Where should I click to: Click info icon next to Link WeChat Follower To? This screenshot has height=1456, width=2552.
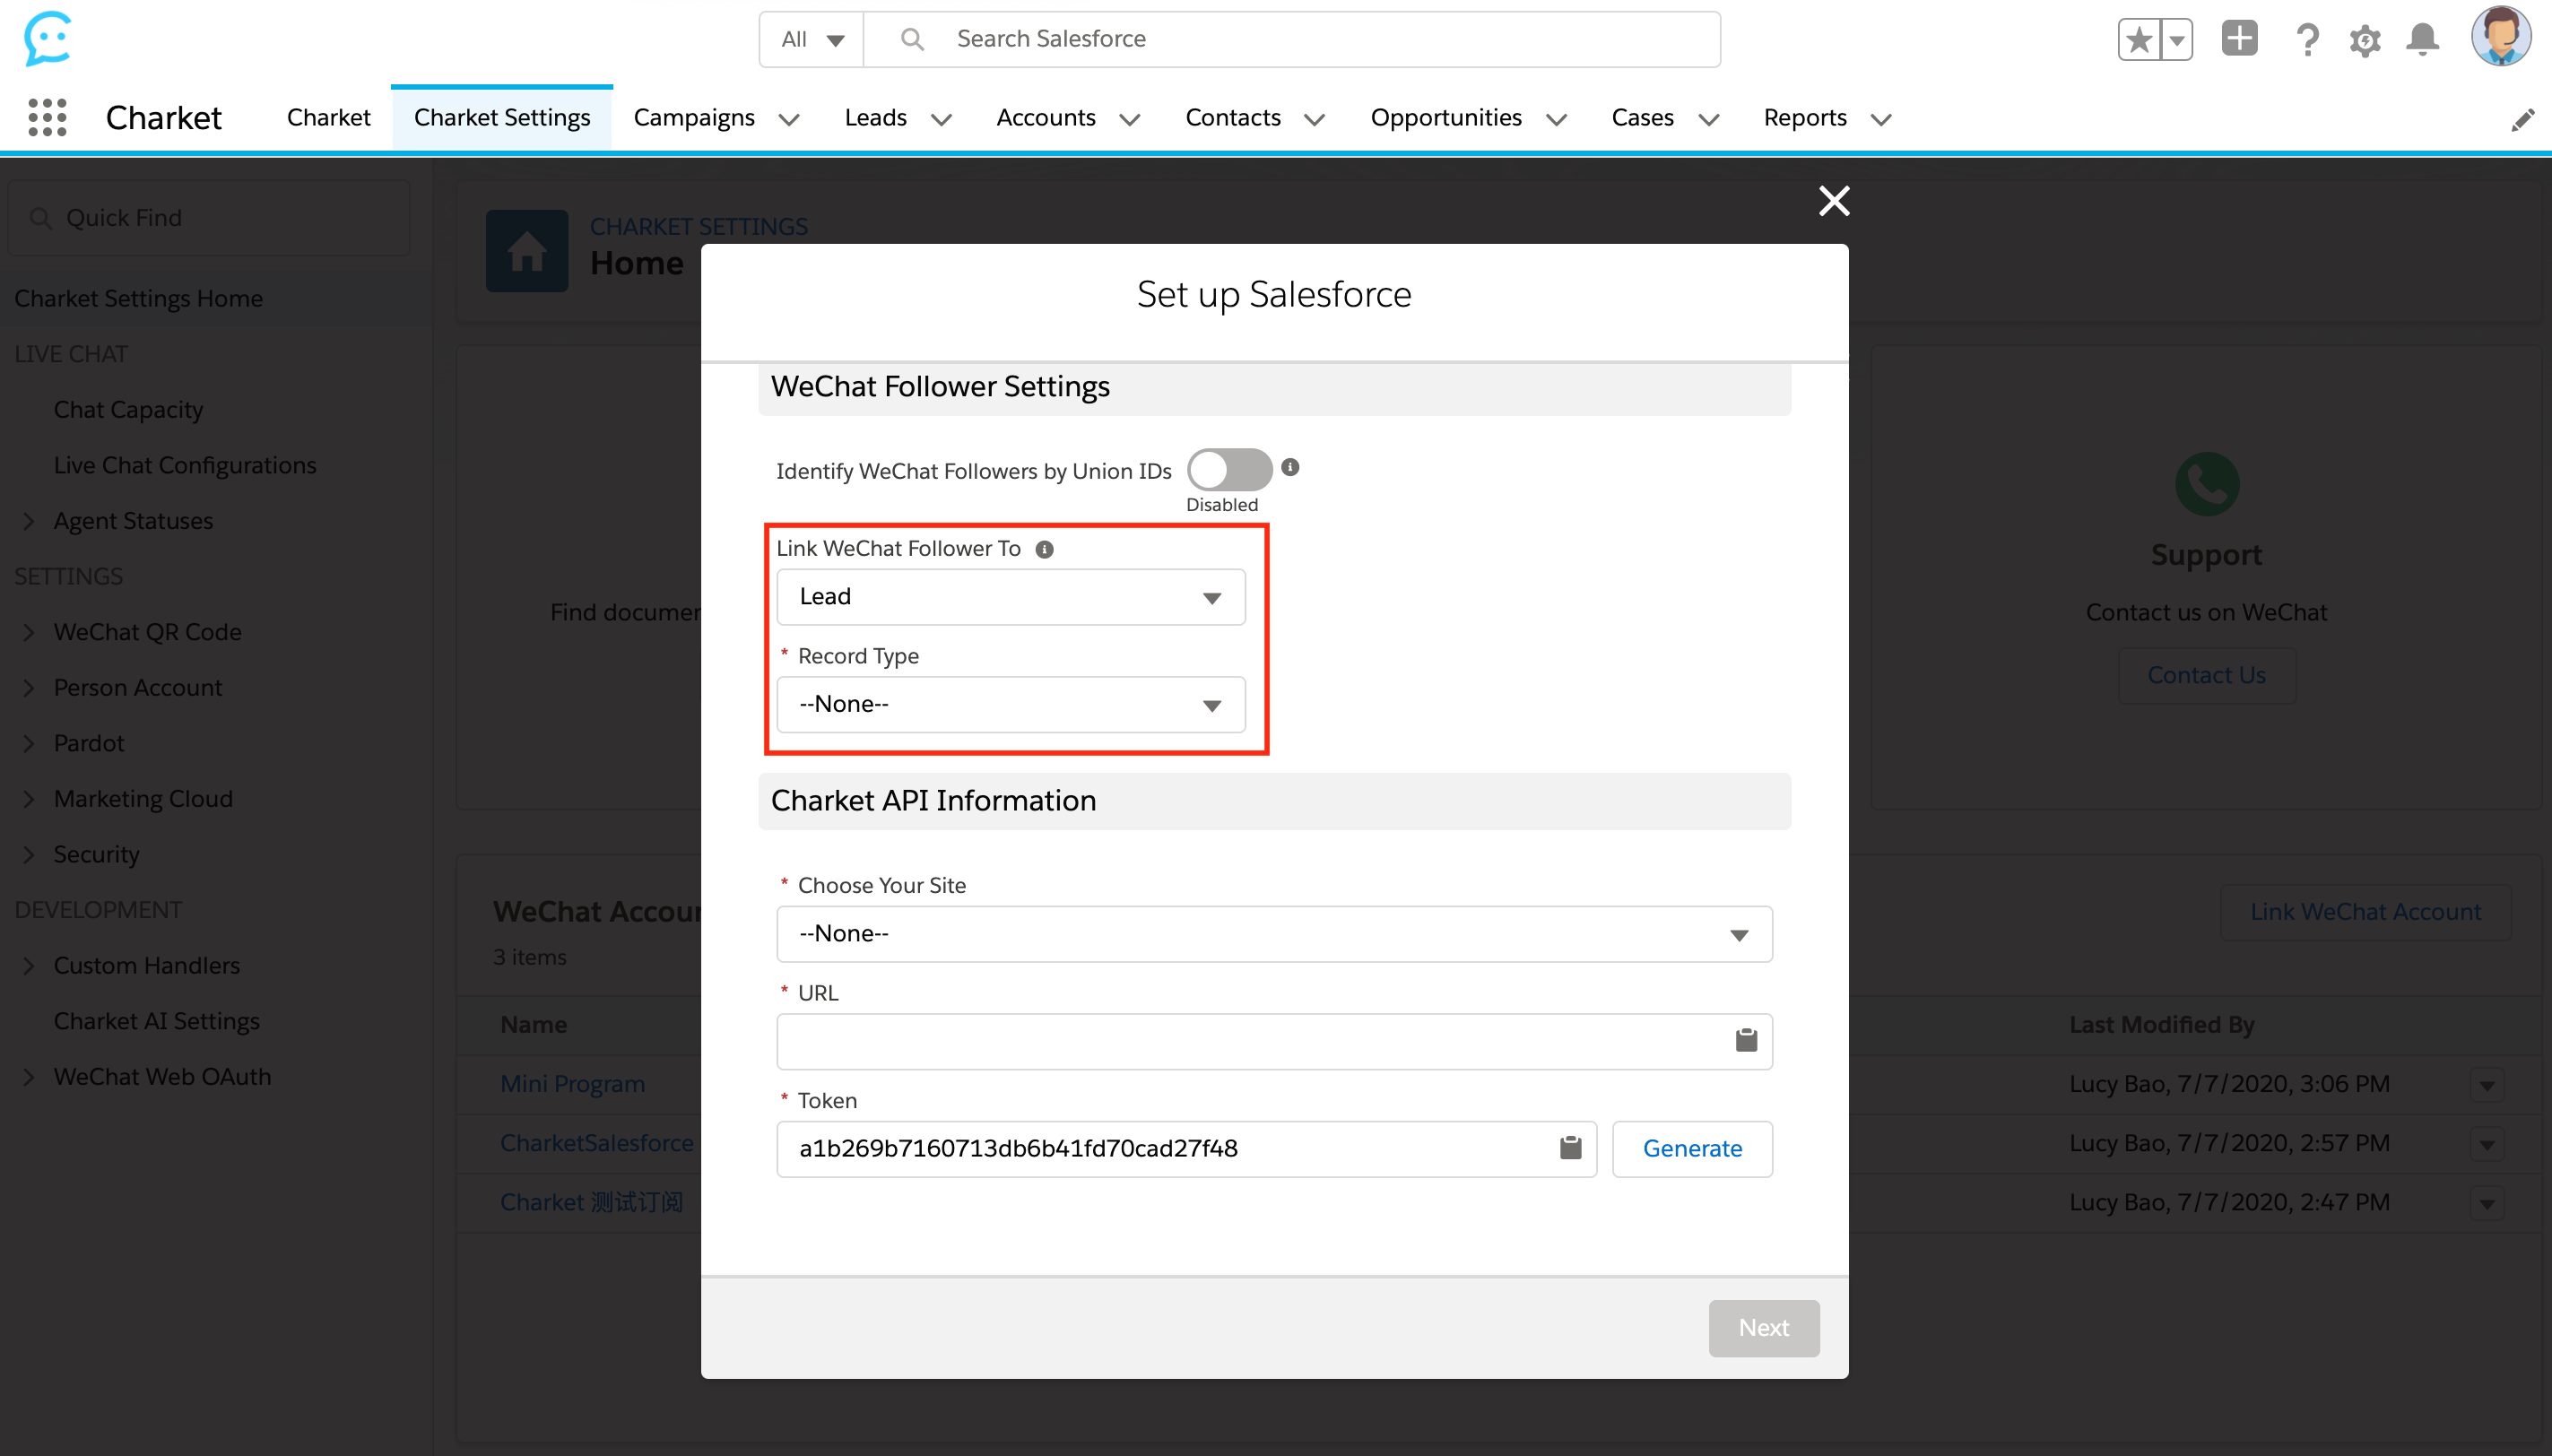pyautogui.click(x=1044, y=549)
